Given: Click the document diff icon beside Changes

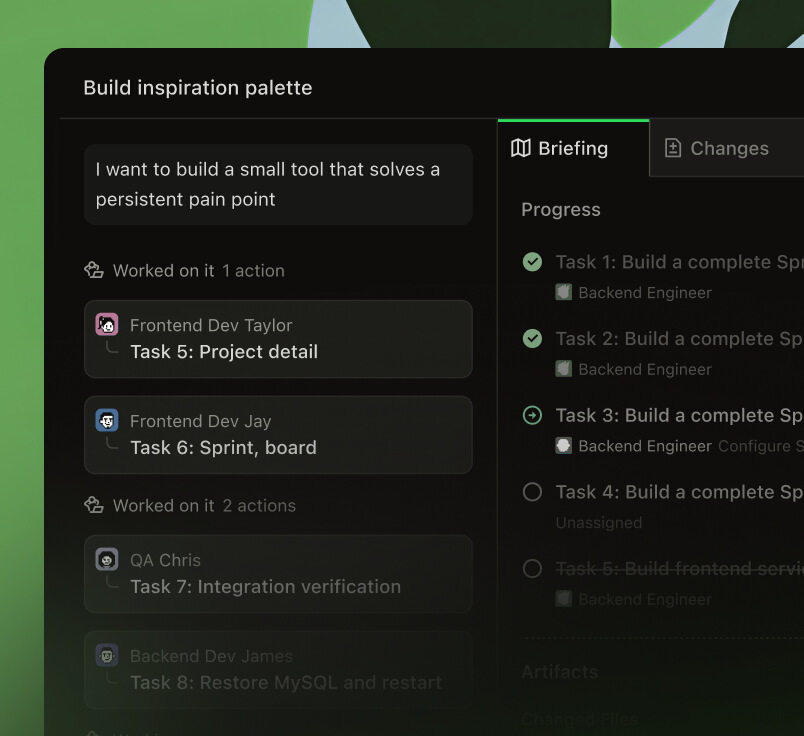Looking at the screenshot, I should pyautogui.click(x=673, y=148).
